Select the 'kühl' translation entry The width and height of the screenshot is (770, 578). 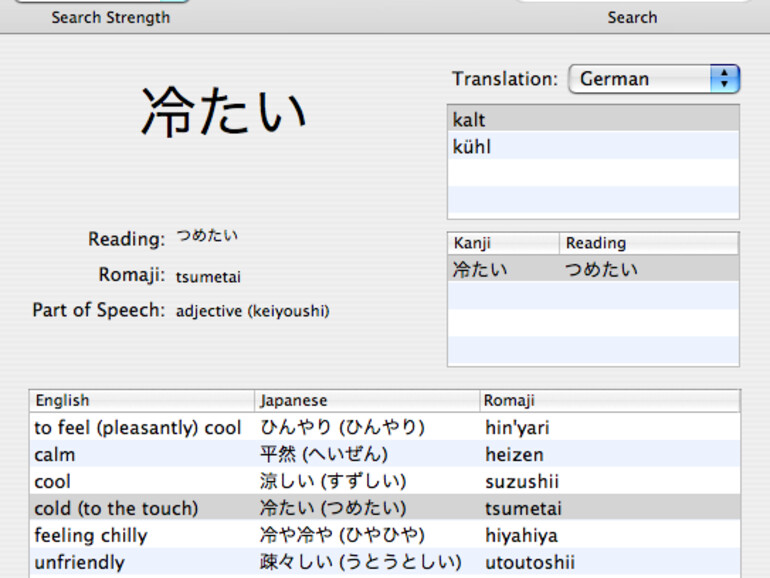(592, 147)
